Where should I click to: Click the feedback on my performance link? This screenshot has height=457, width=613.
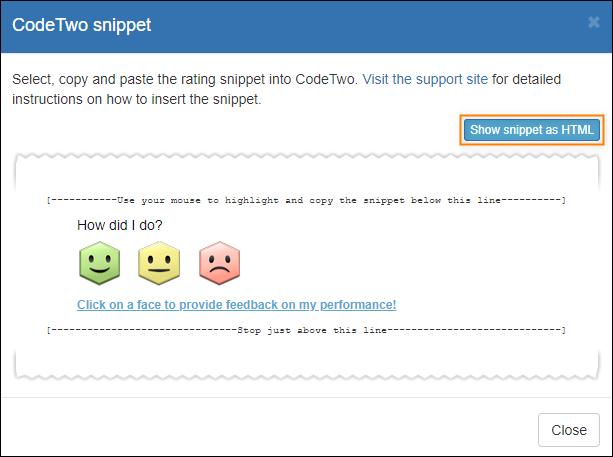pos(237,305)
